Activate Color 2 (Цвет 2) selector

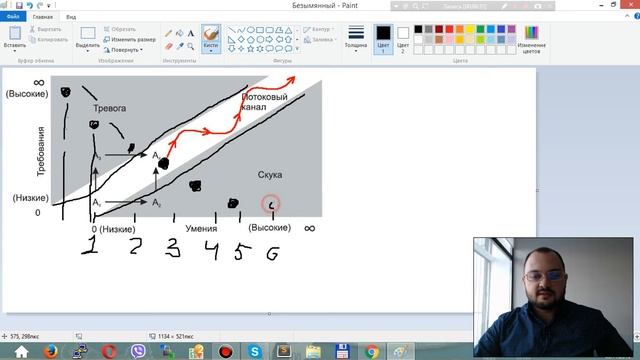coord(402,39)
